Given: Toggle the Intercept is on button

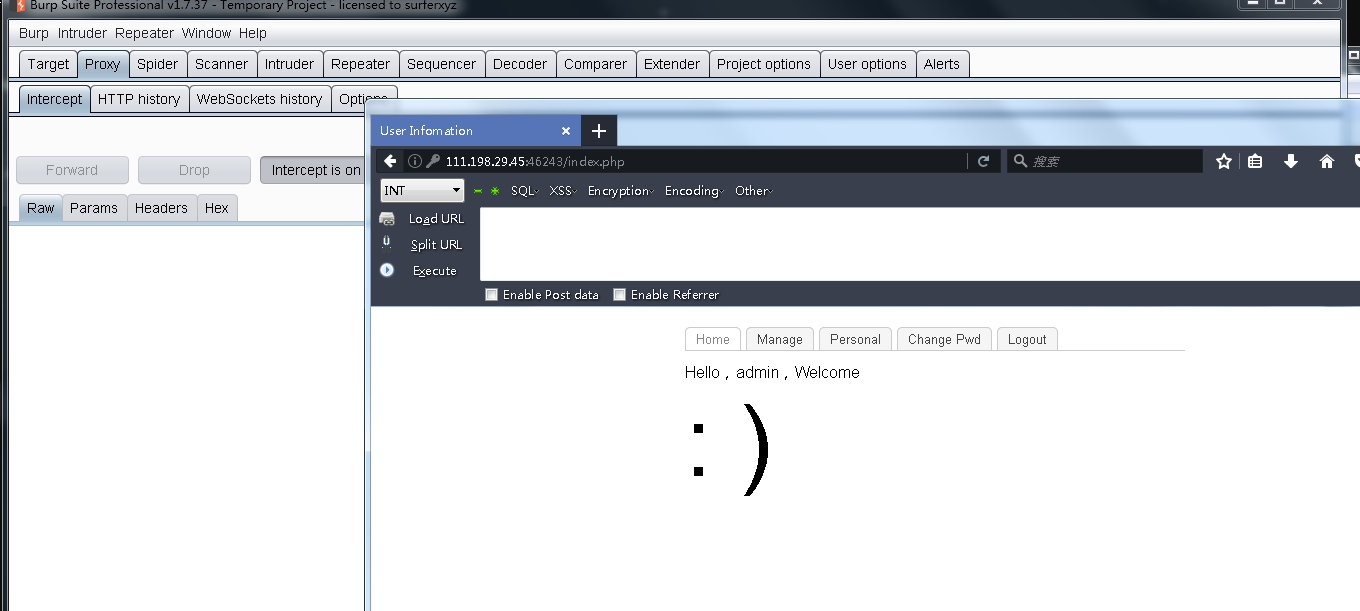Looking at the screenshot, I should coord(314,170).
